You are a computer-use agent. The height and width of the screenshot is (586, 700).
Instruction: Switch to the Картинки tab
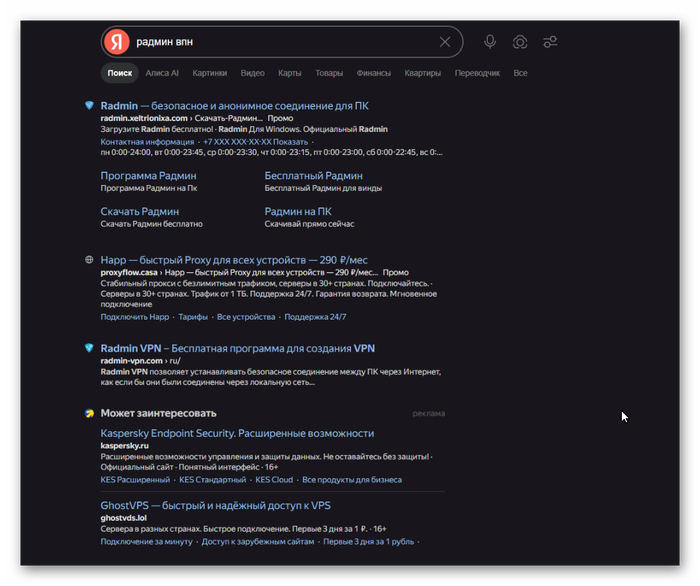(209, 73)
